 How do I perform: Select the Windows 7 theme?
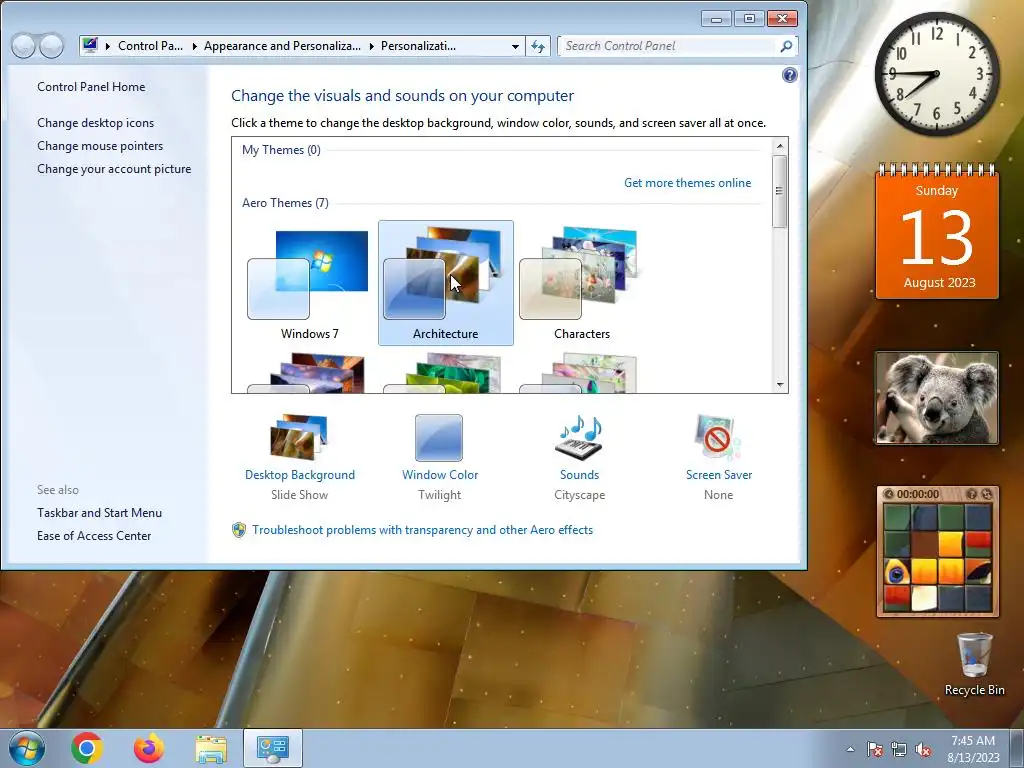coord(309,284)
